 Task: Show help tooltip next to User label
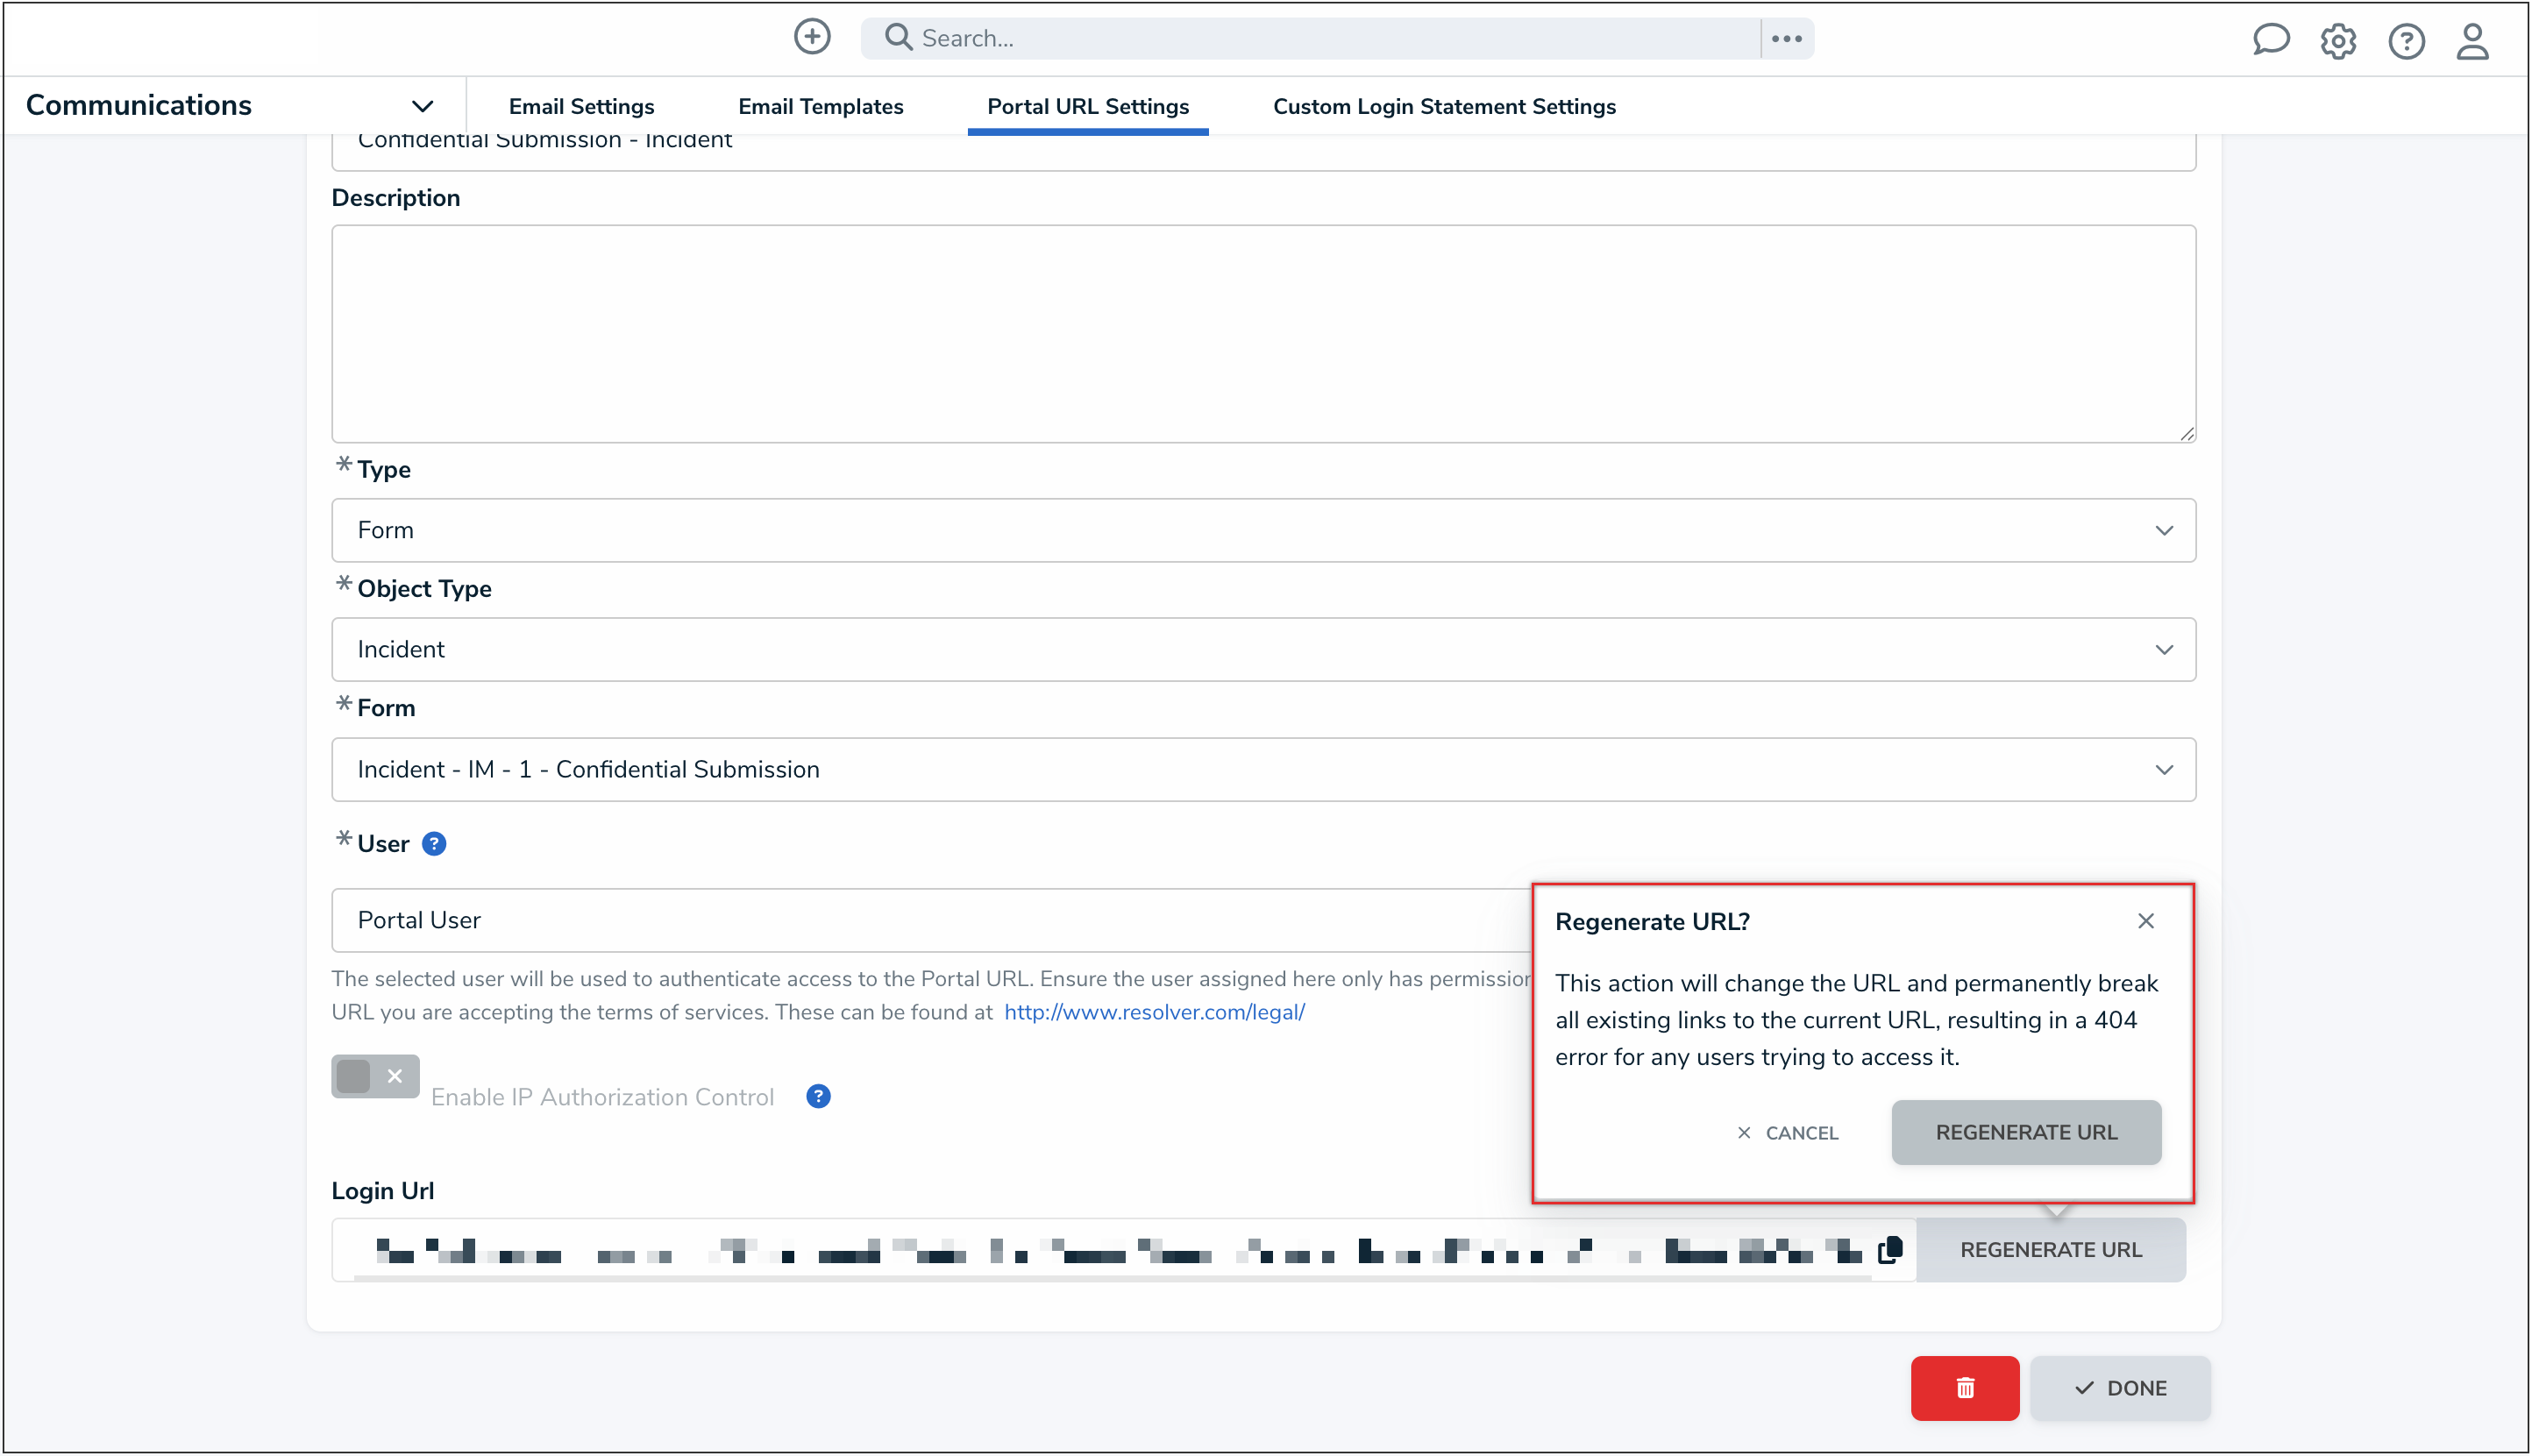(434, 844)
